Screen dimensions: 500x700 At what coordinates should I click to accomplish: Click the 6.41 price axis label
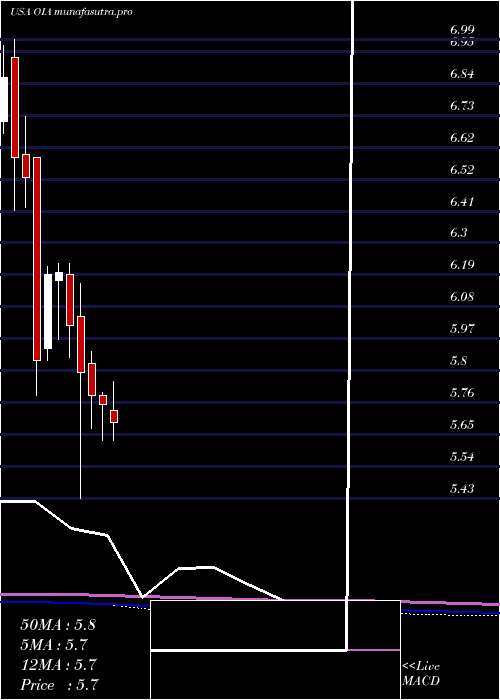click(462, 201)
